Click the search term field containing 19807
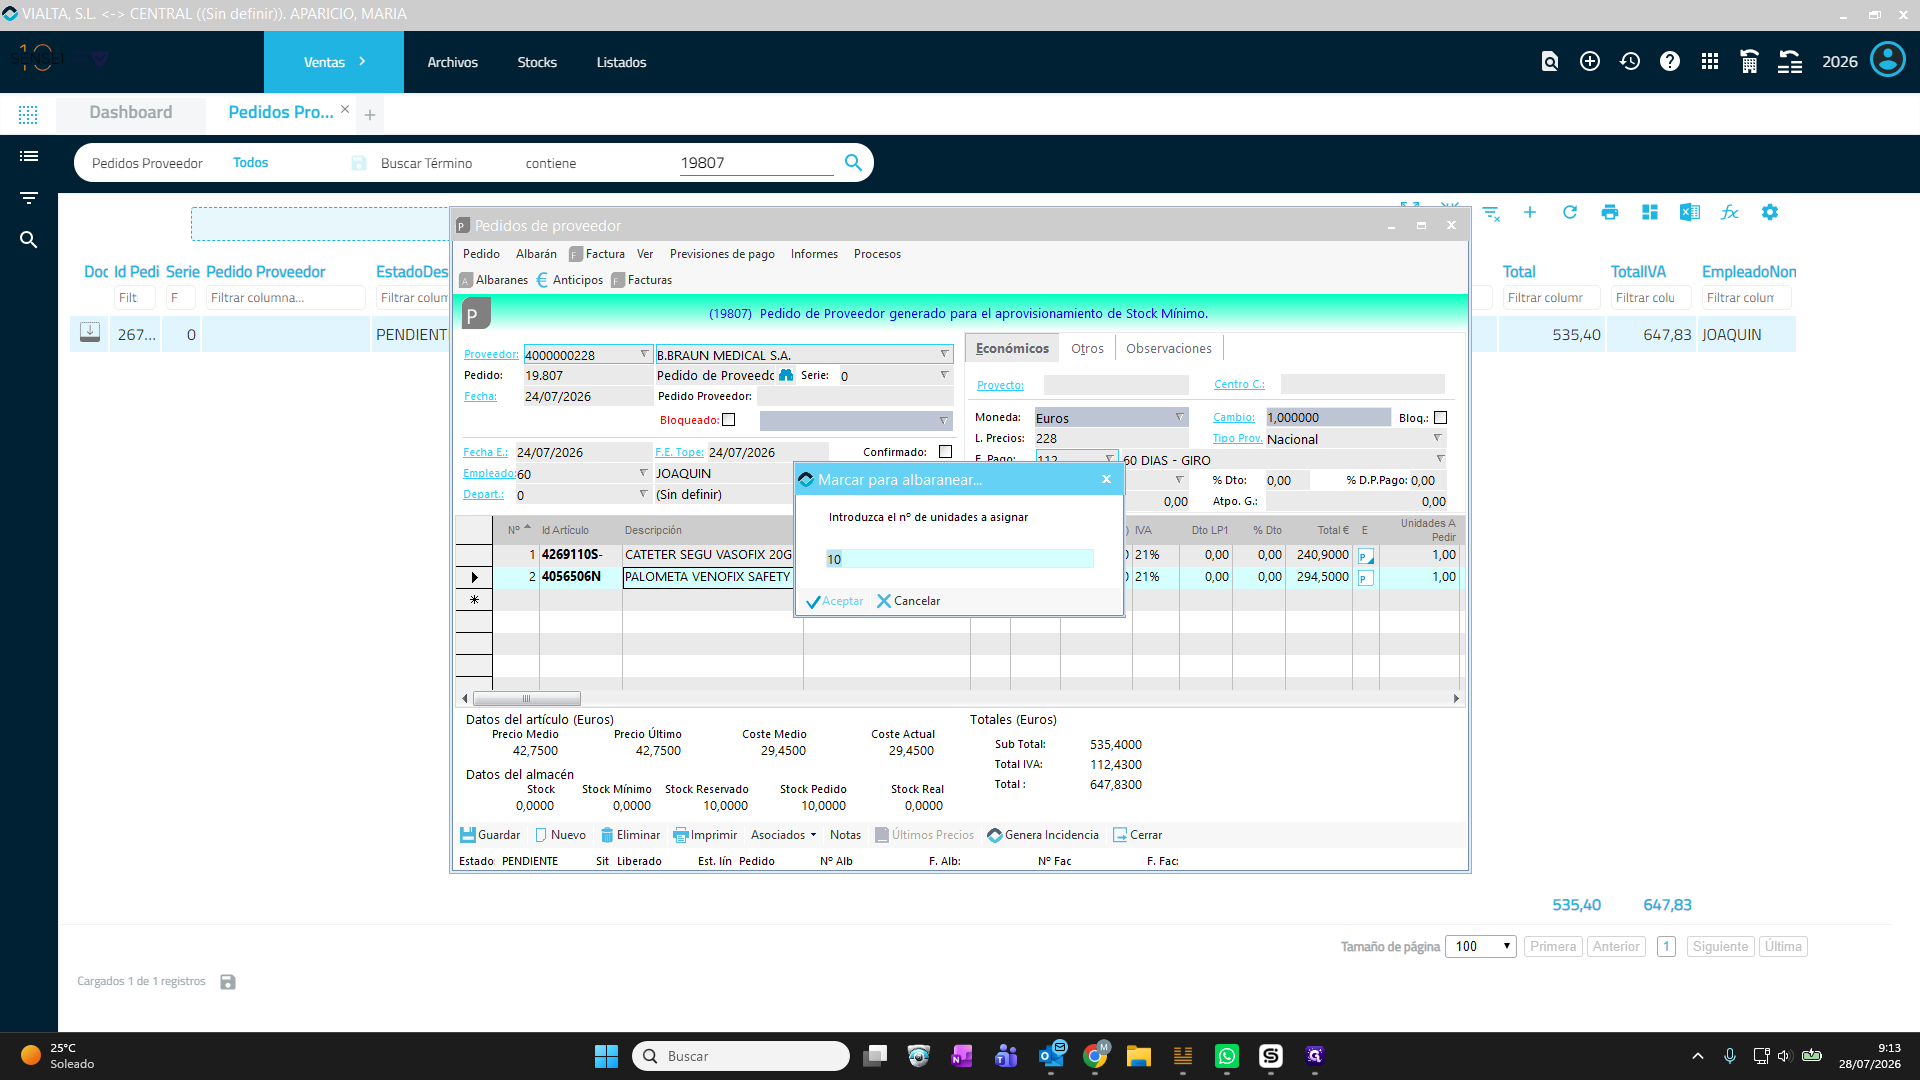 coord(756,163)
